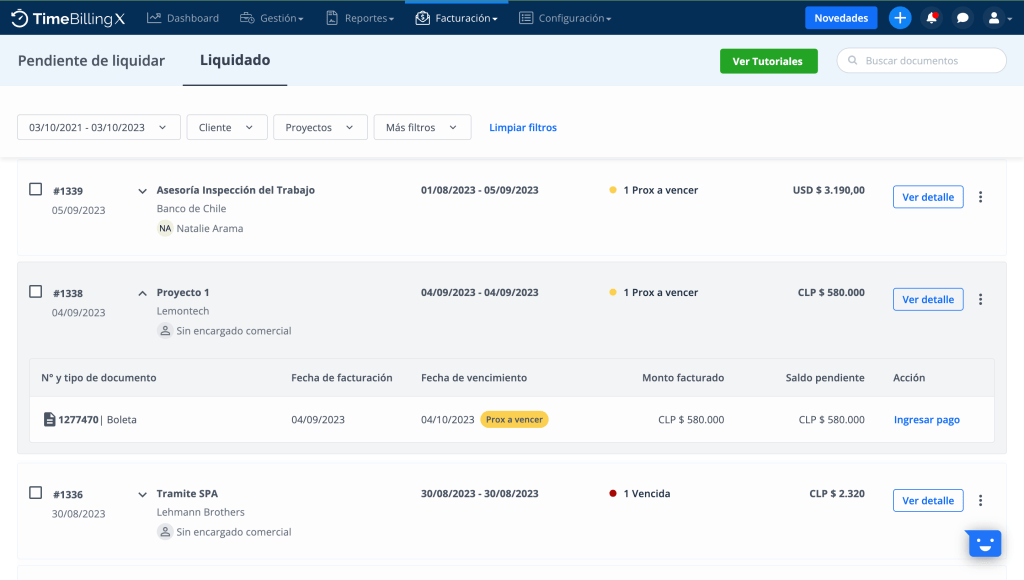This screenshot has width=1024, height=580.
Task: Click the Gestión briefcase icon
Action: coord(247,18)
